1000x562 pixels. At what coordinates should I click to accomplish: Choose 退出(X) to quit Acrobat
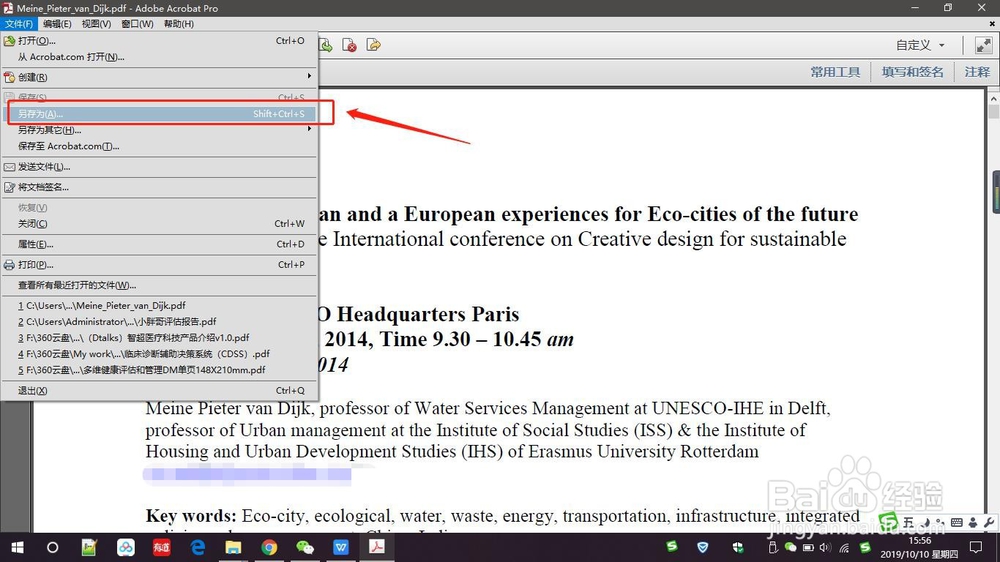pyautogui.click(x=159, y=390)
